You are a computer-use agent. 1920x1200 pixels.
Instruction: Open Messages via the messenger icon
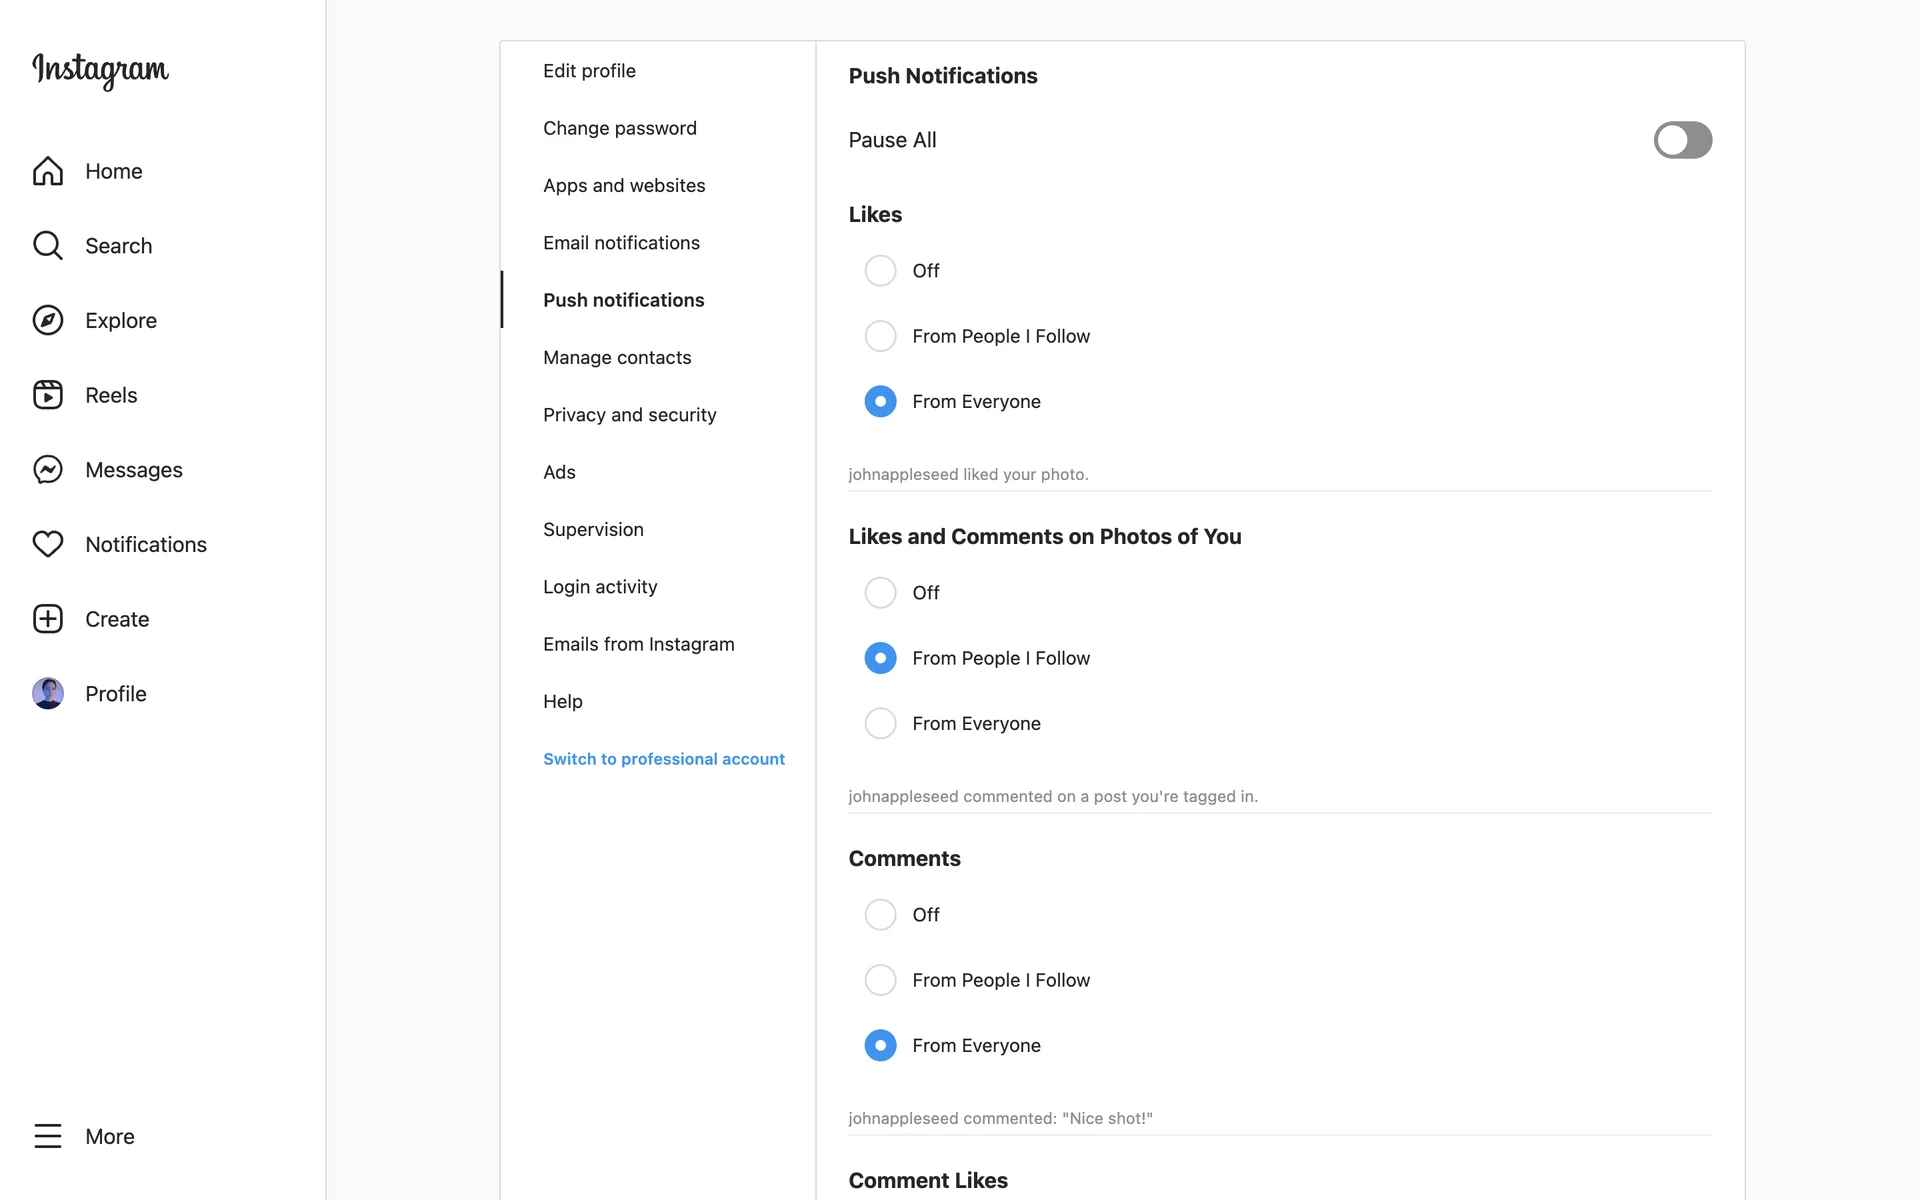coord(48,469)
